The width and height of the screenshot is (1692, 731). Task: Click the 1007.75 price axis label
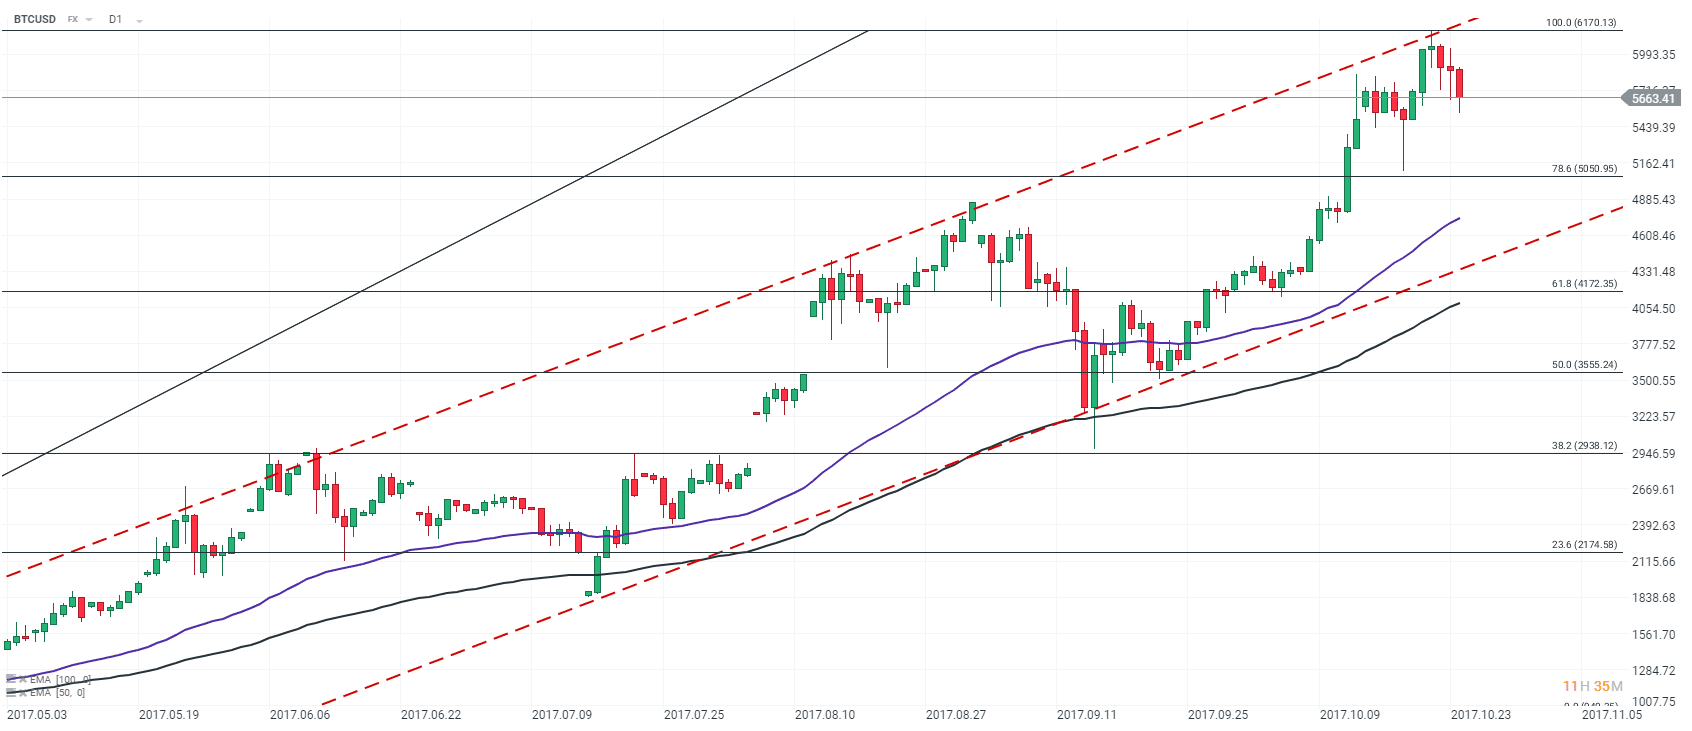pyautogui.click(x=1654, y=702)
